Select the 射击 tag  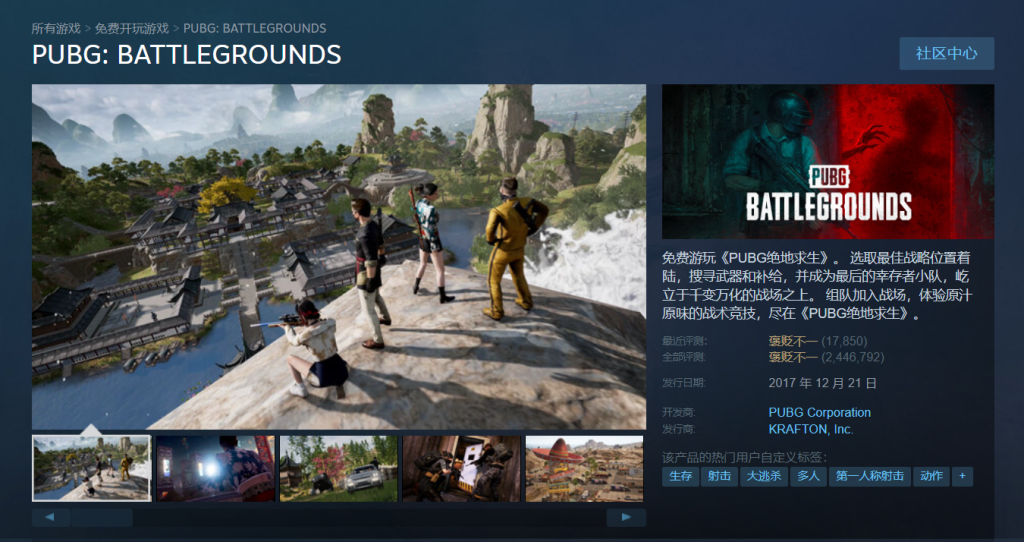[719, 476]
